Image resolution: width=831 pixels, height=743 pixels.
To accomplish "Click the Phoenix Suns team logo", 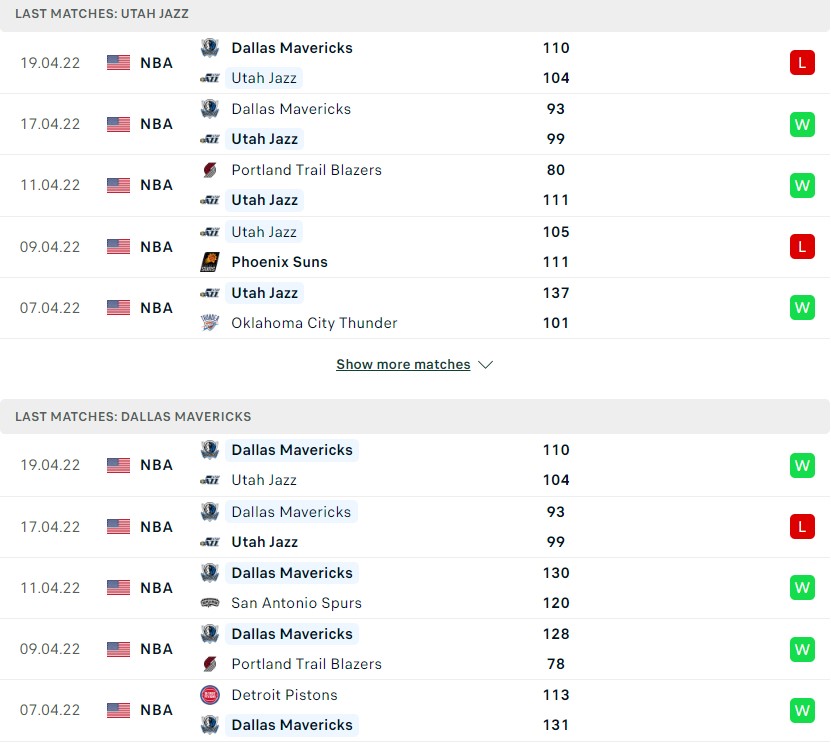I will point(209,262).
